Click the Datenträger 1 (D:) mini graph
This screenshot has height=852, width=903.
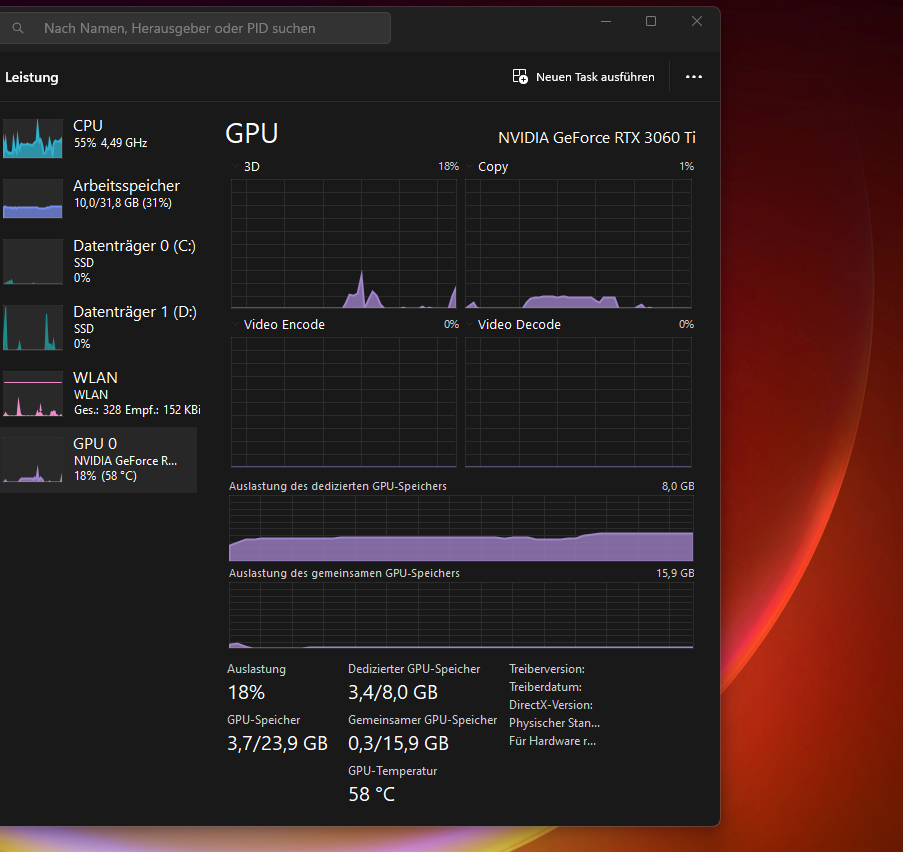[33, 328]
